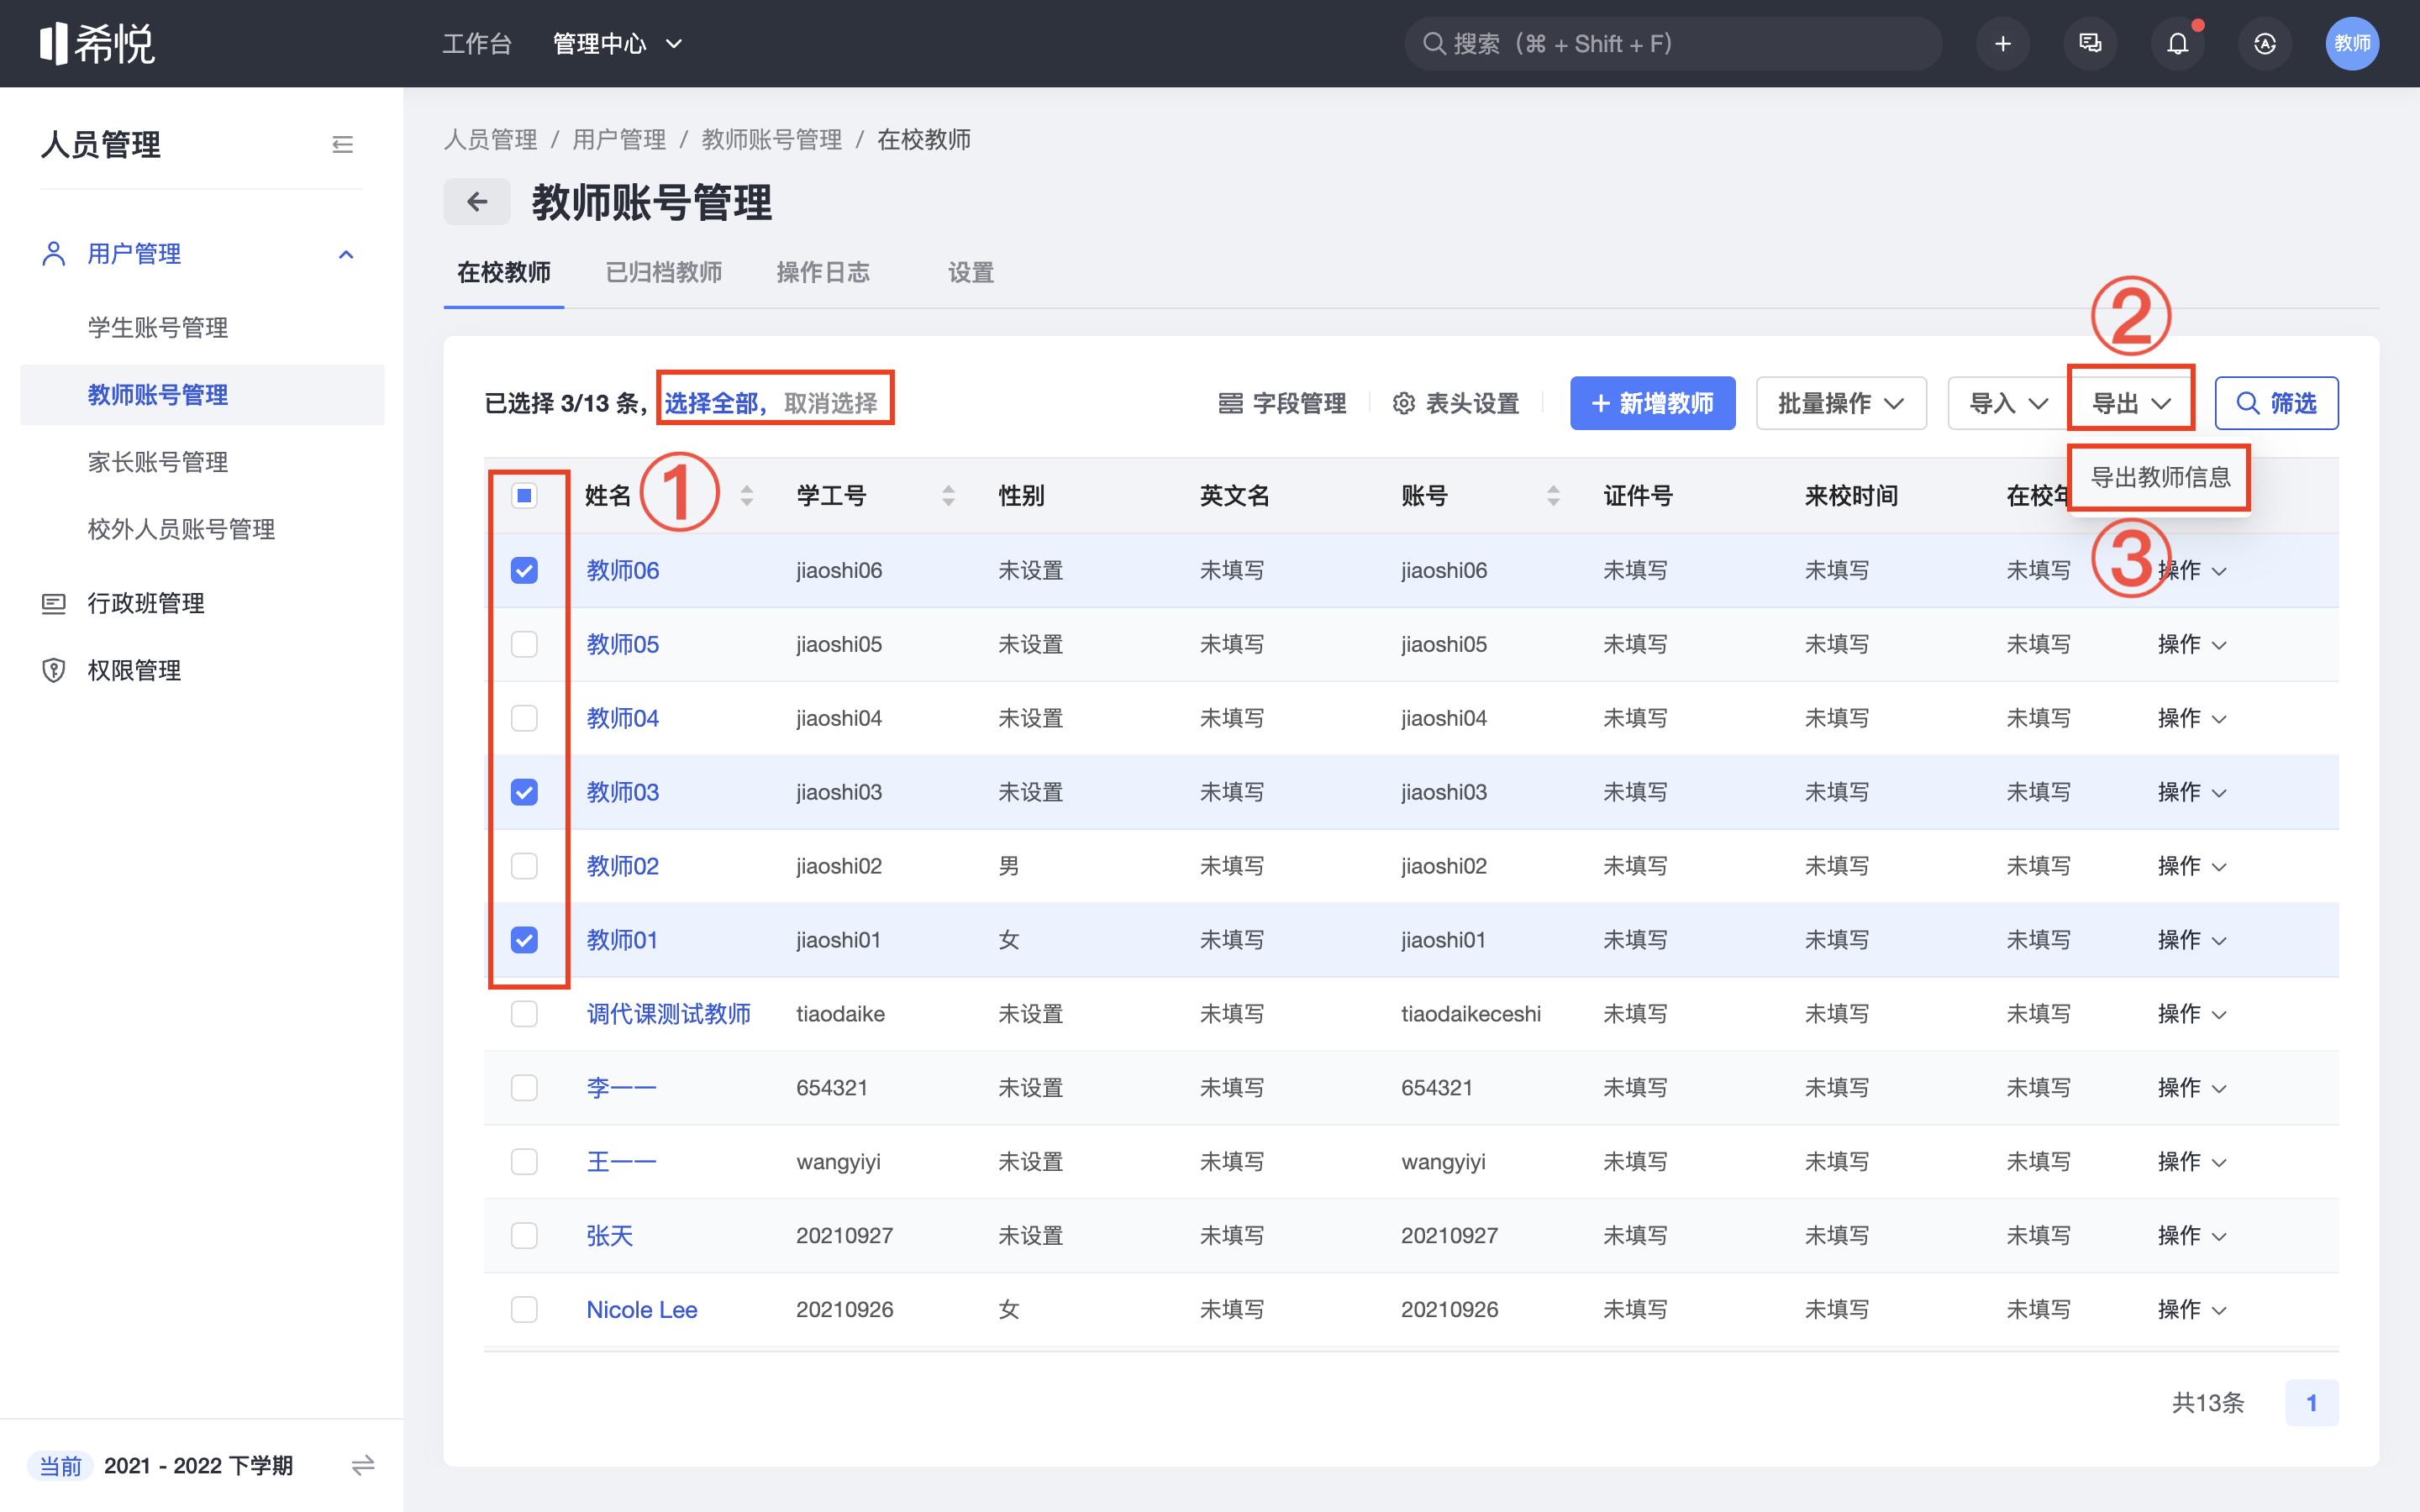Click the 2021 - 2022 下学期 semester label
The width and height of the screenshot is (2420, 1512).
point(198,1465)
